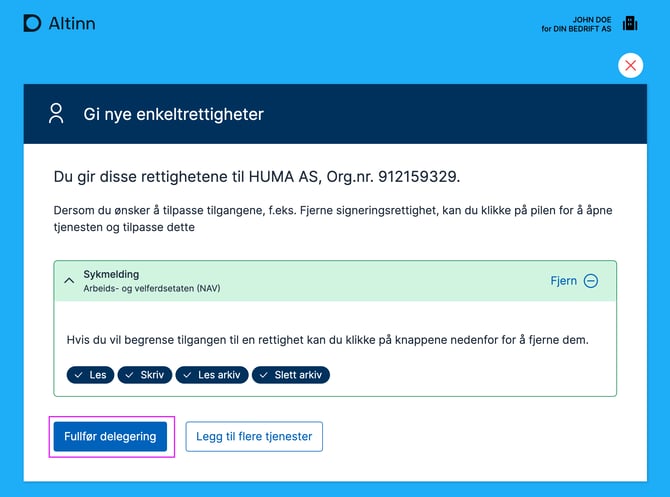This screenshot has height=497, width=670.
Task: Collapse the Sykmelding service panel
Action: [69, 281]
